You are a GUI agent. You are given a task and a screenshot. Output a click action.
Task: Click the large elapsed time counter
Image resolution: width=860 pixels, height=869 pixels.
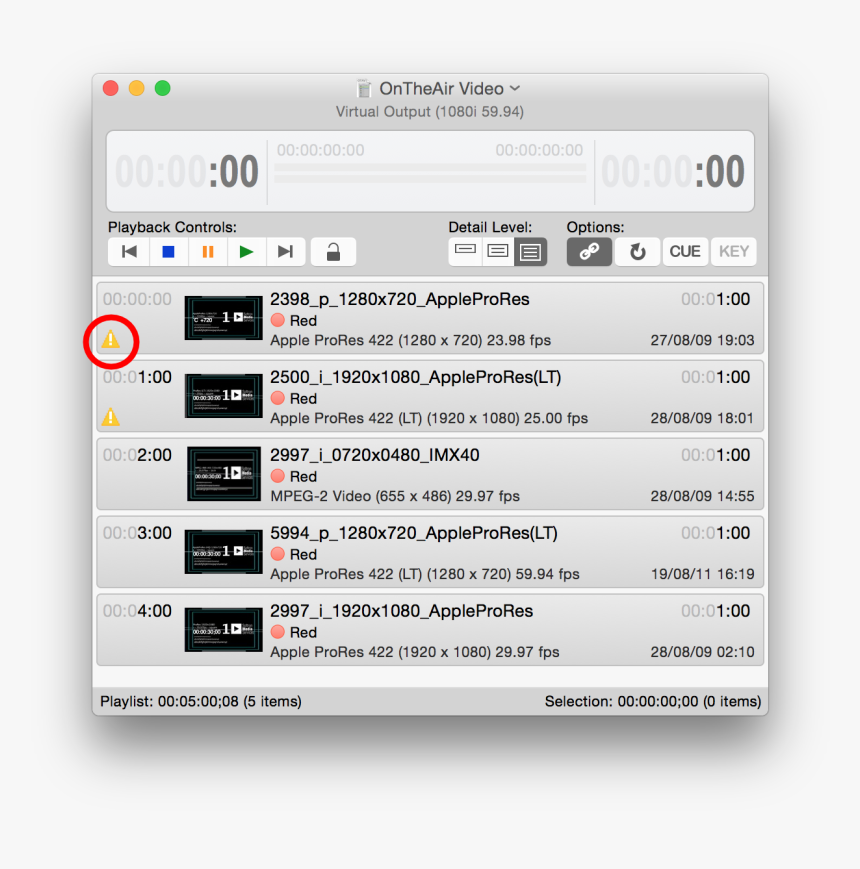(x=187, y=171)
